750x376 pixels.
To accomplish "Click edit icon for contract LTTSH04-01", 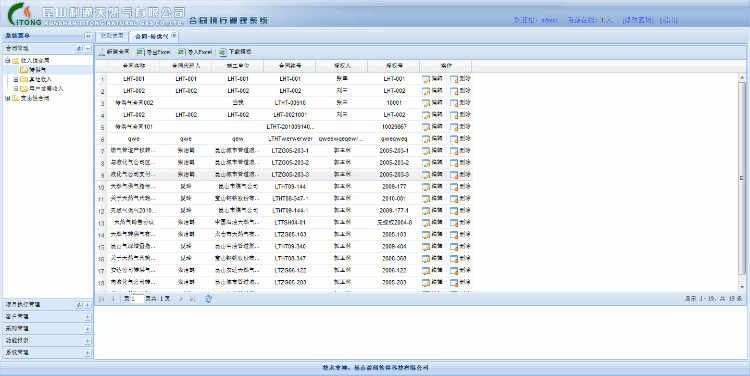I will 426,222.
